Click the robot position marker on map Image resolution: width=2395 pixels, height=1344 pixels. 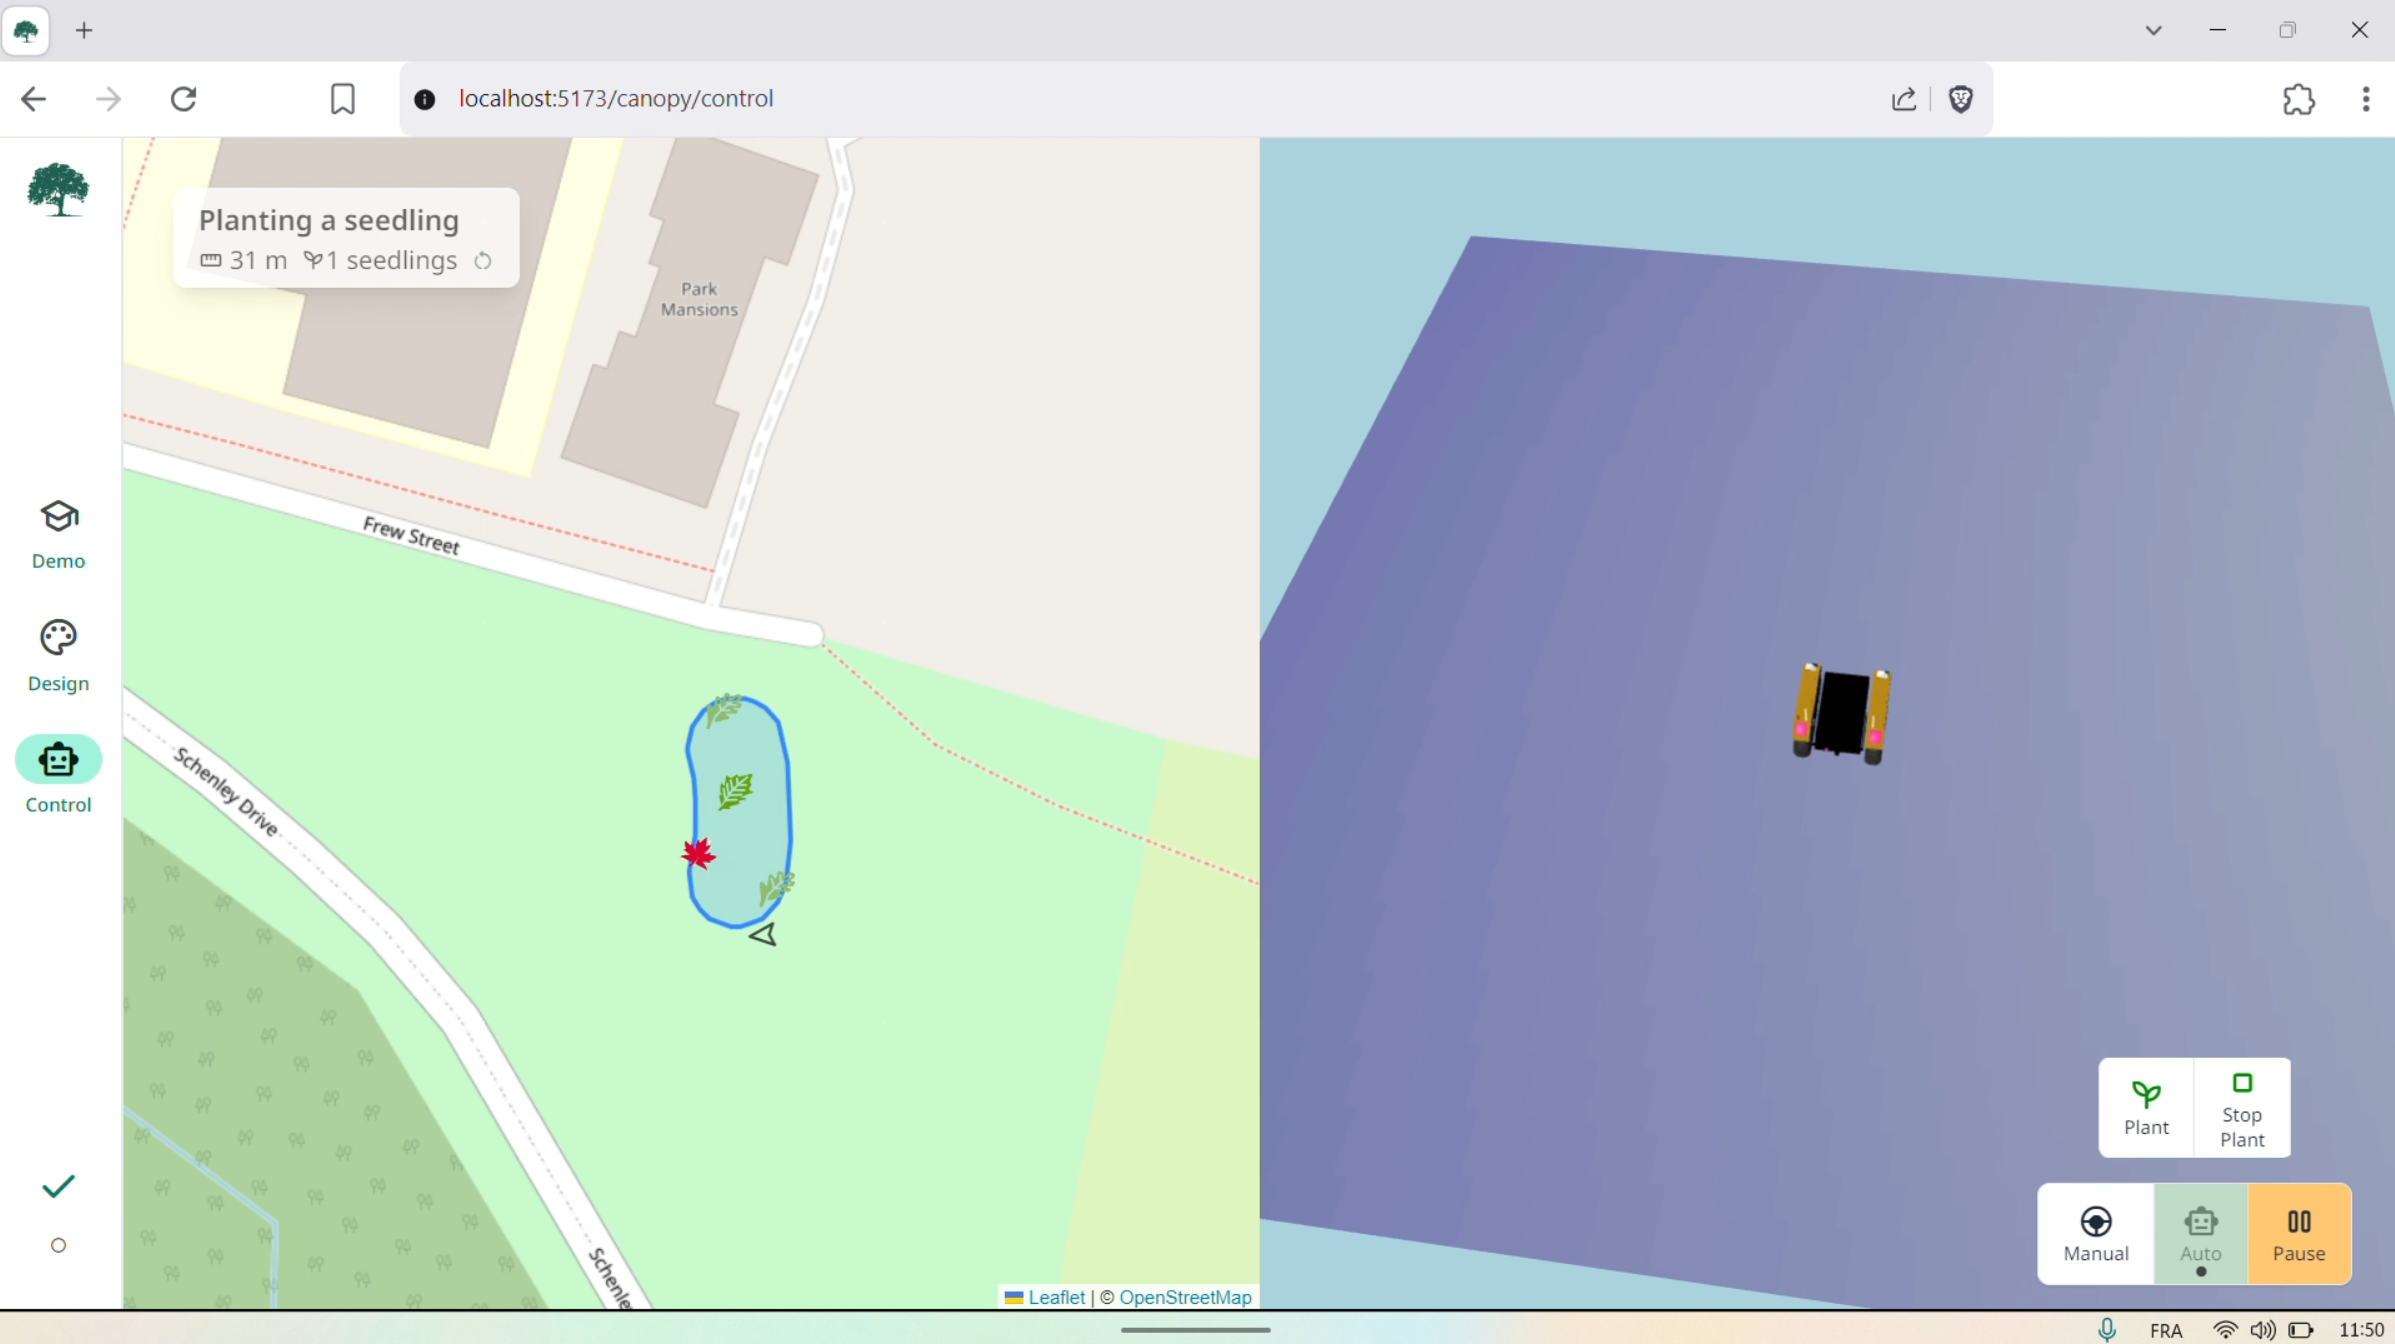click(763, 934)
